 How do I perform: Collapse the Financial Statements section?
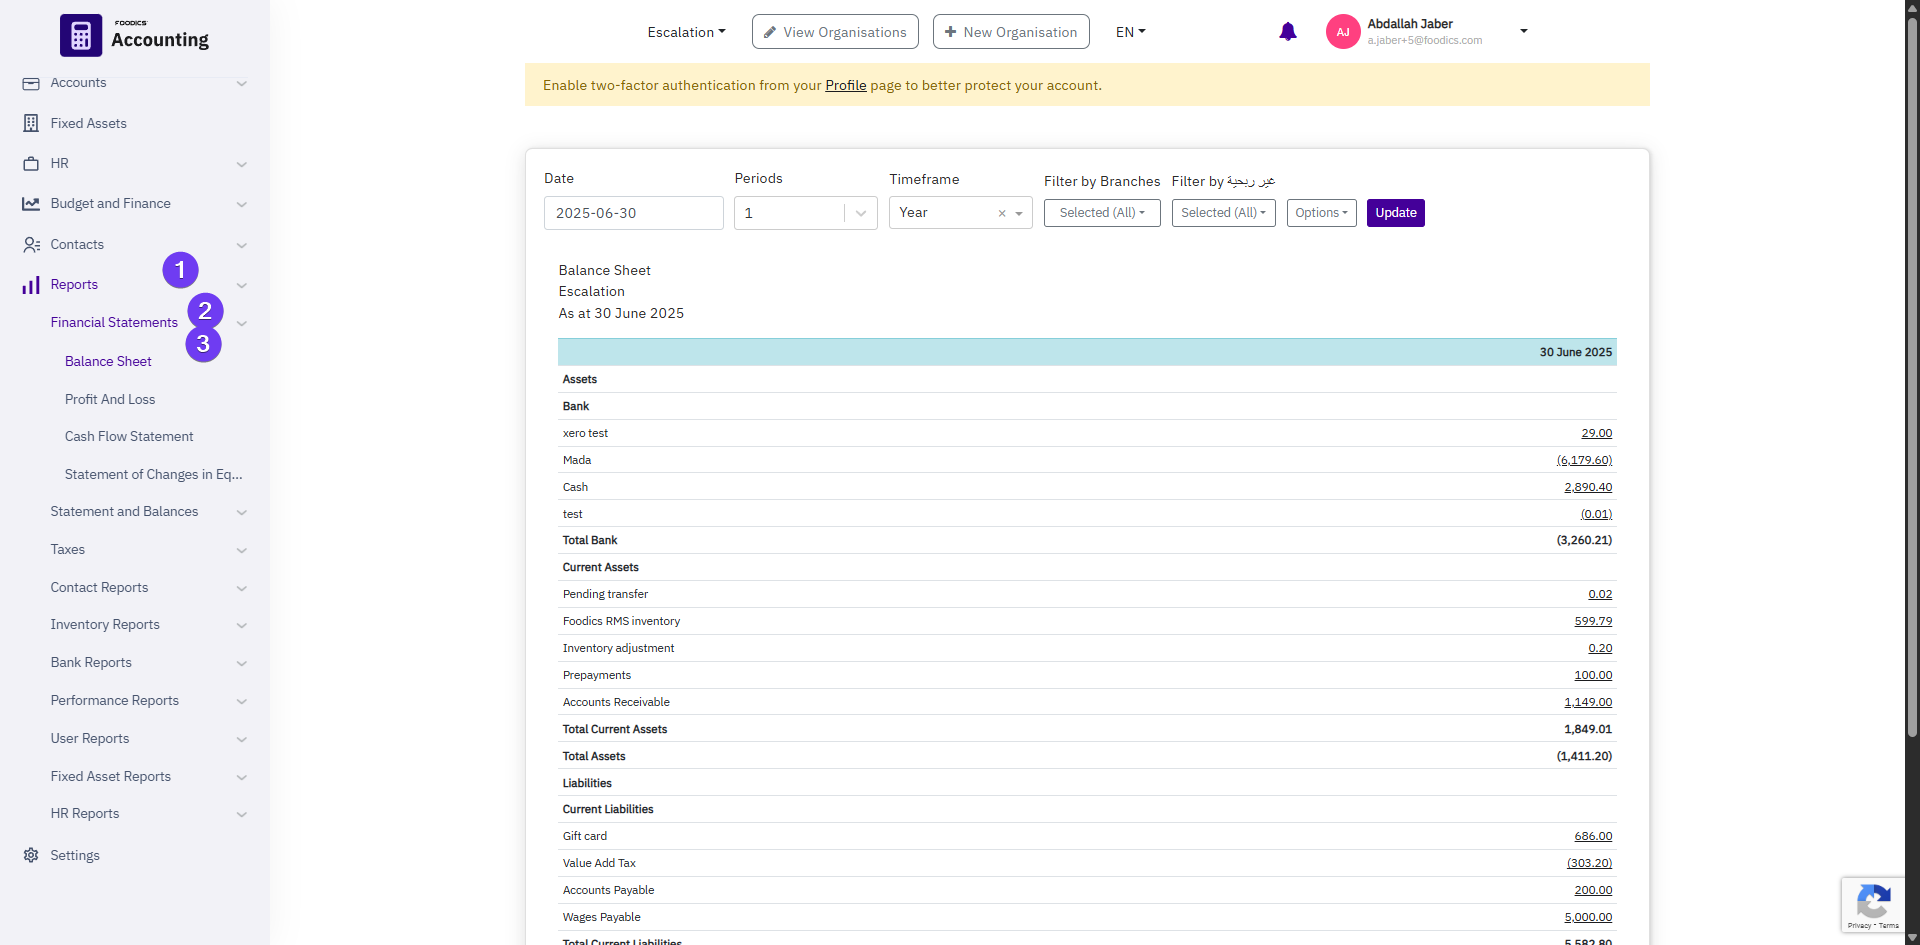tap(241, 323)
